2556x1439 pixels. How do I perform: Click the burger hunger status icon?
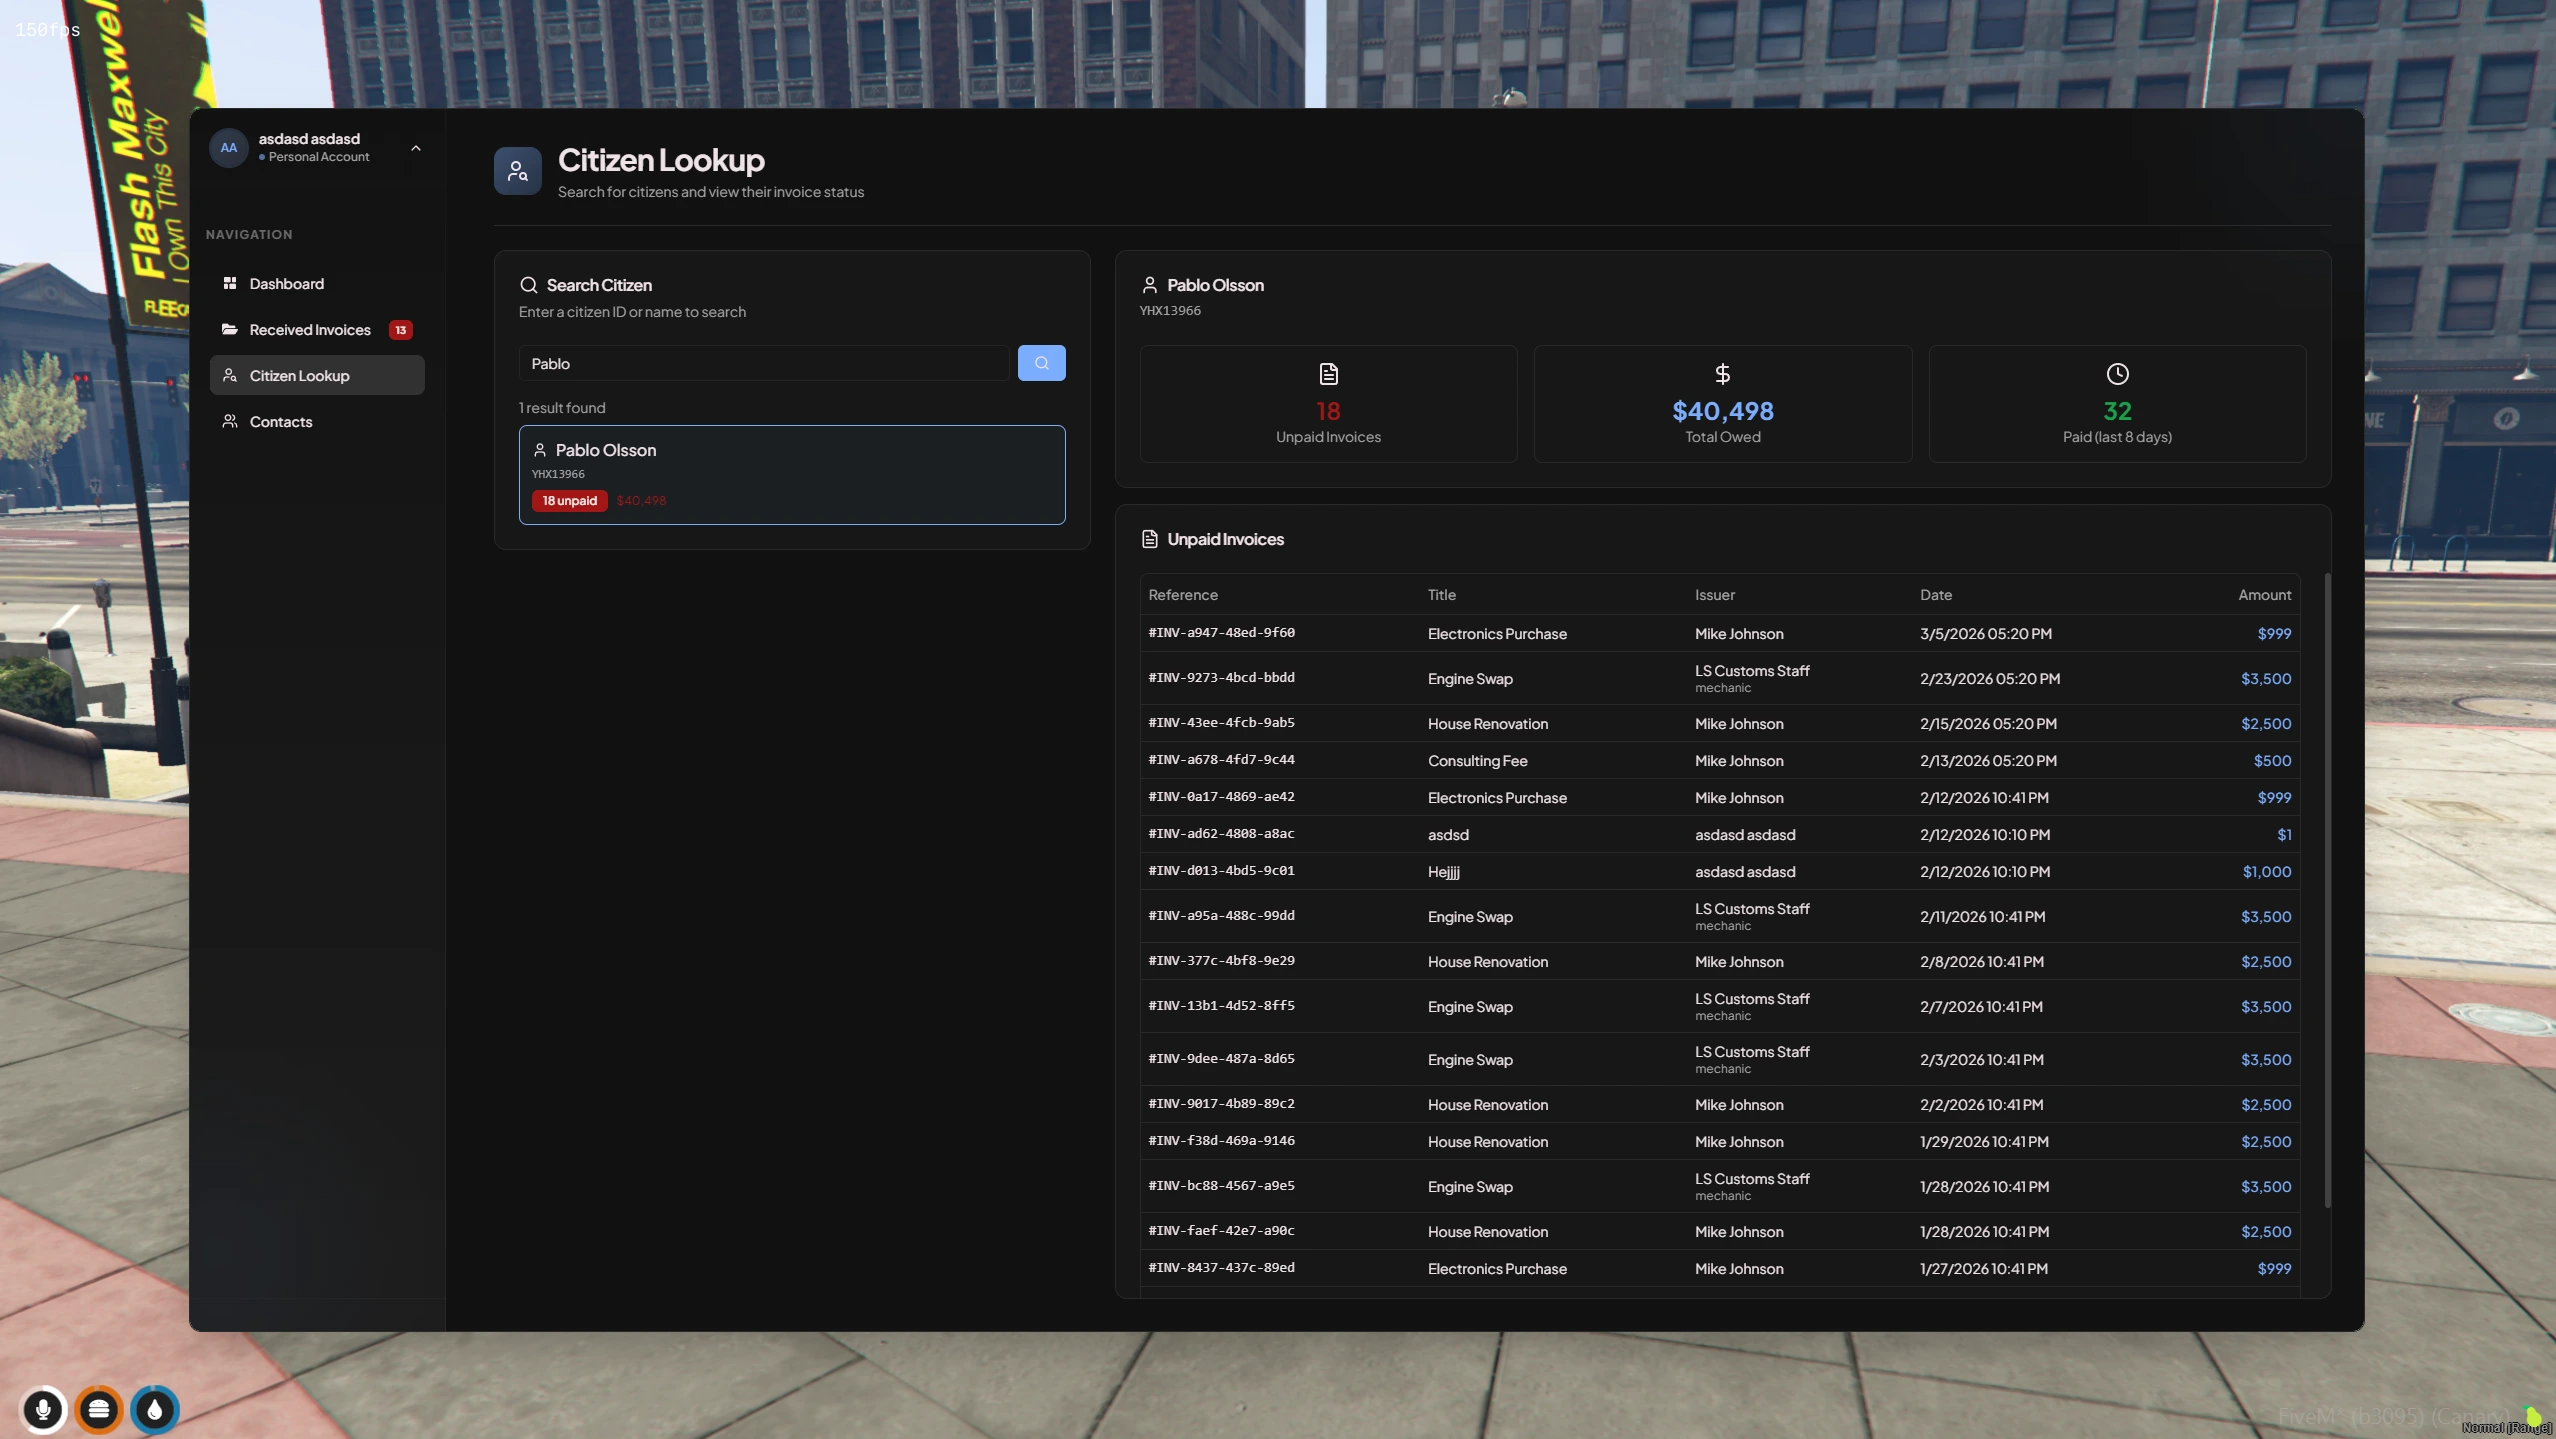[99, 1409]
